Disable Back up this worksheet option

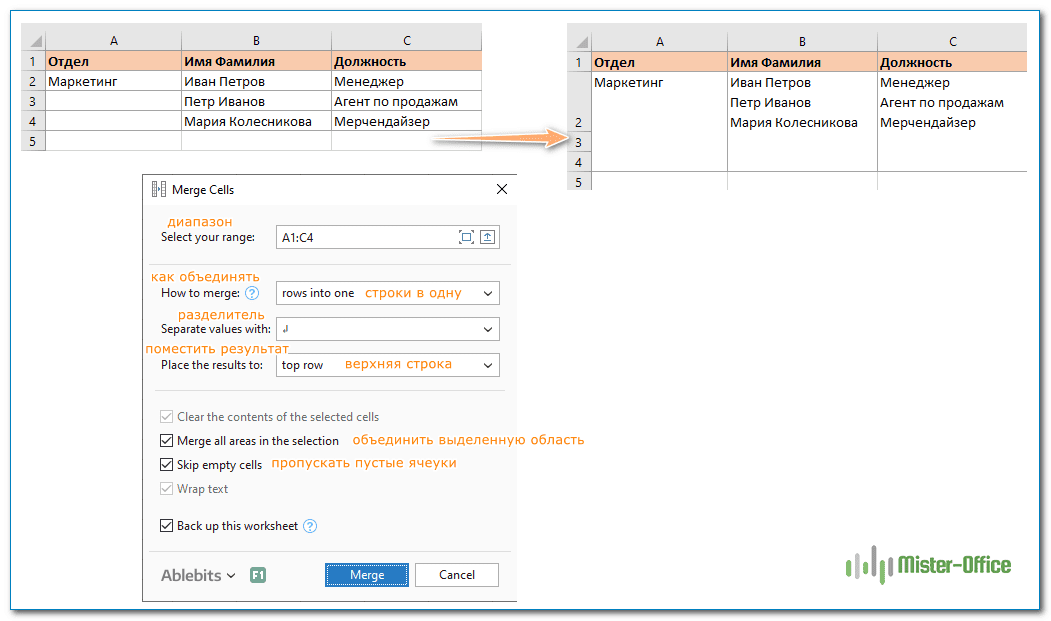pyautogui.click(x=167, y=526)
